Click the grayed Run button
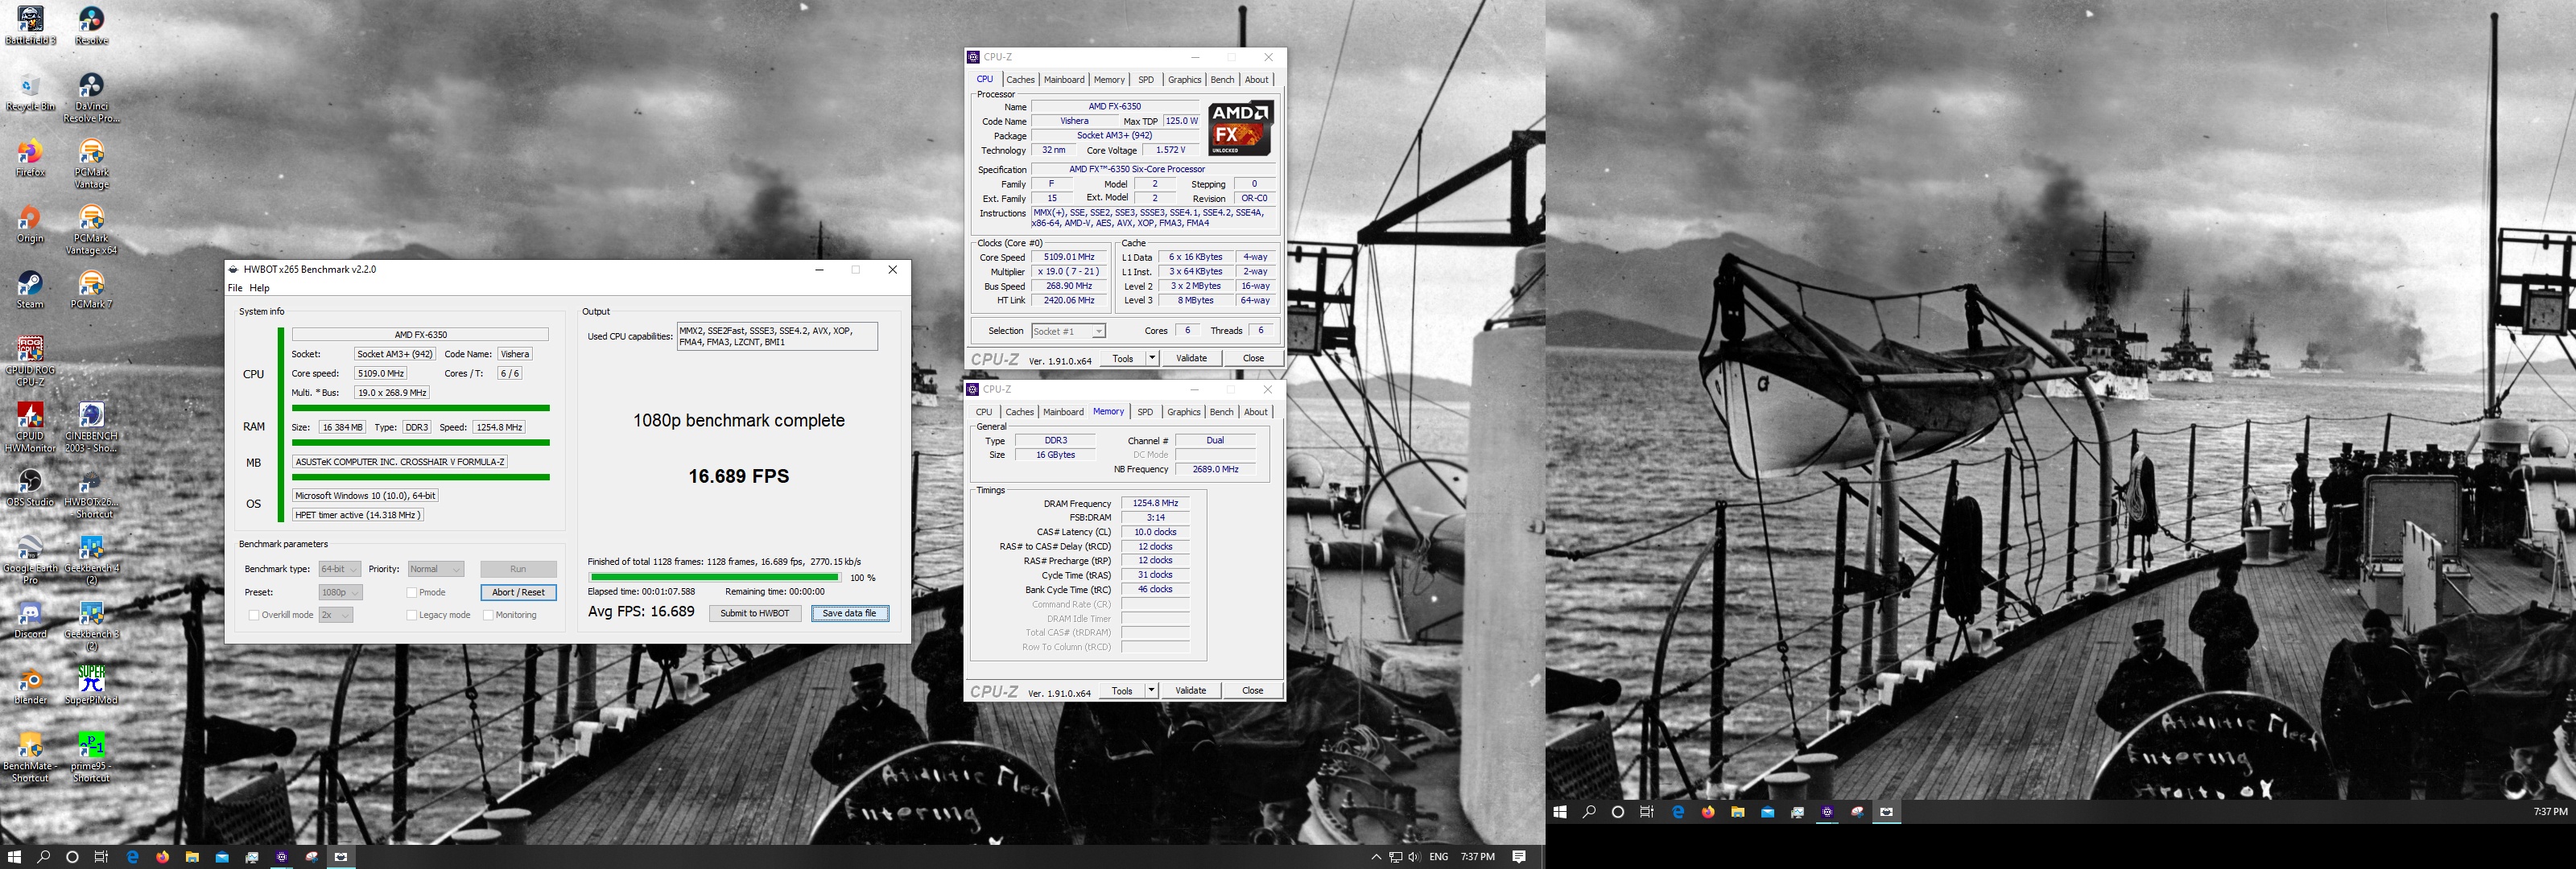This screenshot has height=869, width=2576. [518, 569]
